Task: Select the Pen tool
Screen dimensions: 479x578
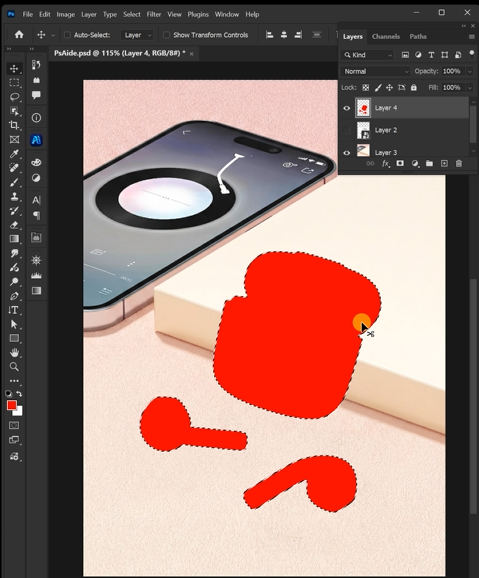Action: pyautogui.click(x=14, y=296)
